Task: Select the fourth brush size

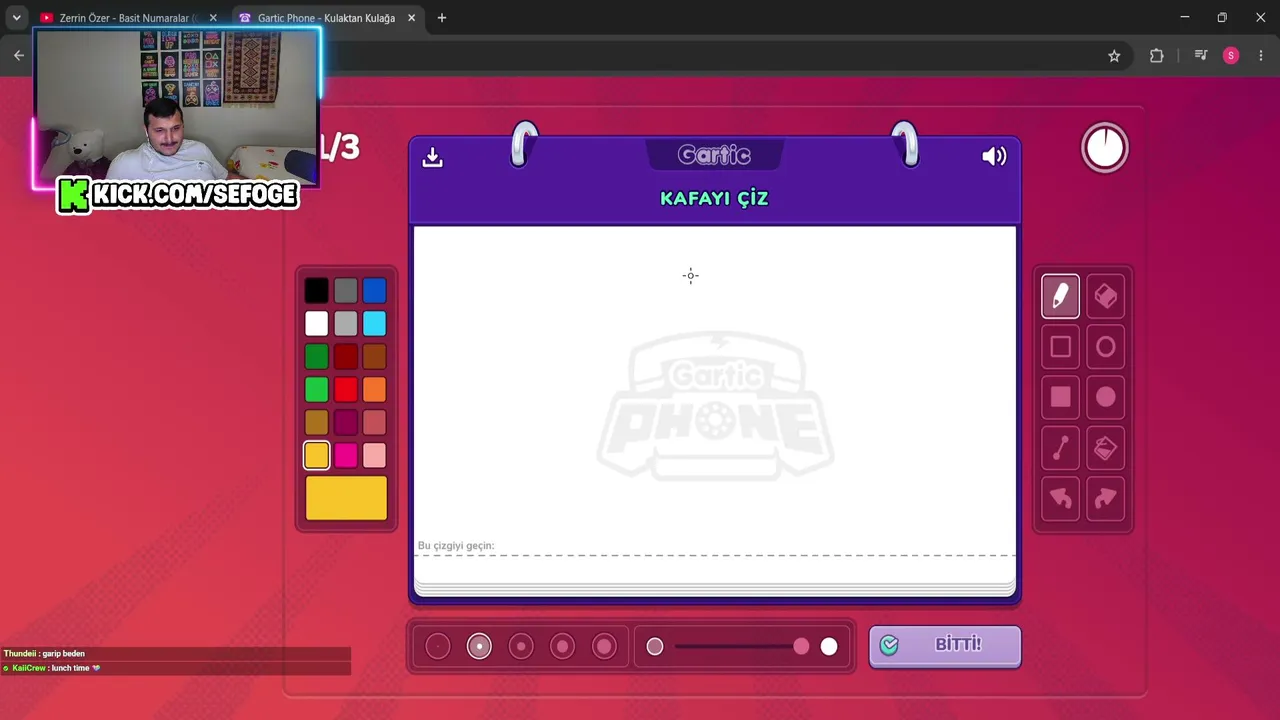Action: tap(562, 647)
